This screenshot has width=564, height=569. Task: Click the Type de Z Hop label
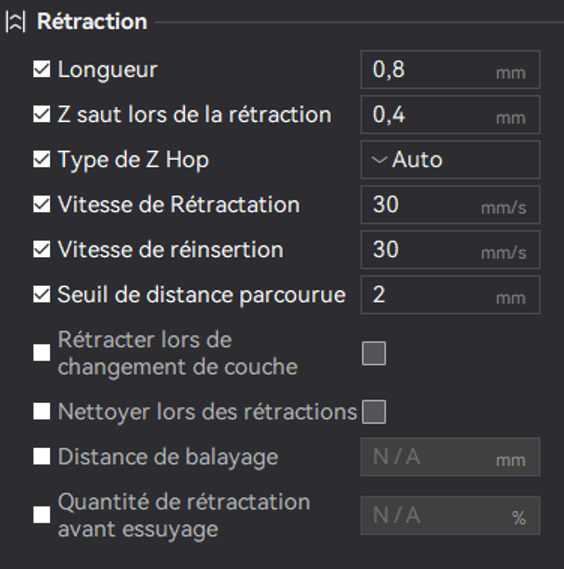(134, 160)
